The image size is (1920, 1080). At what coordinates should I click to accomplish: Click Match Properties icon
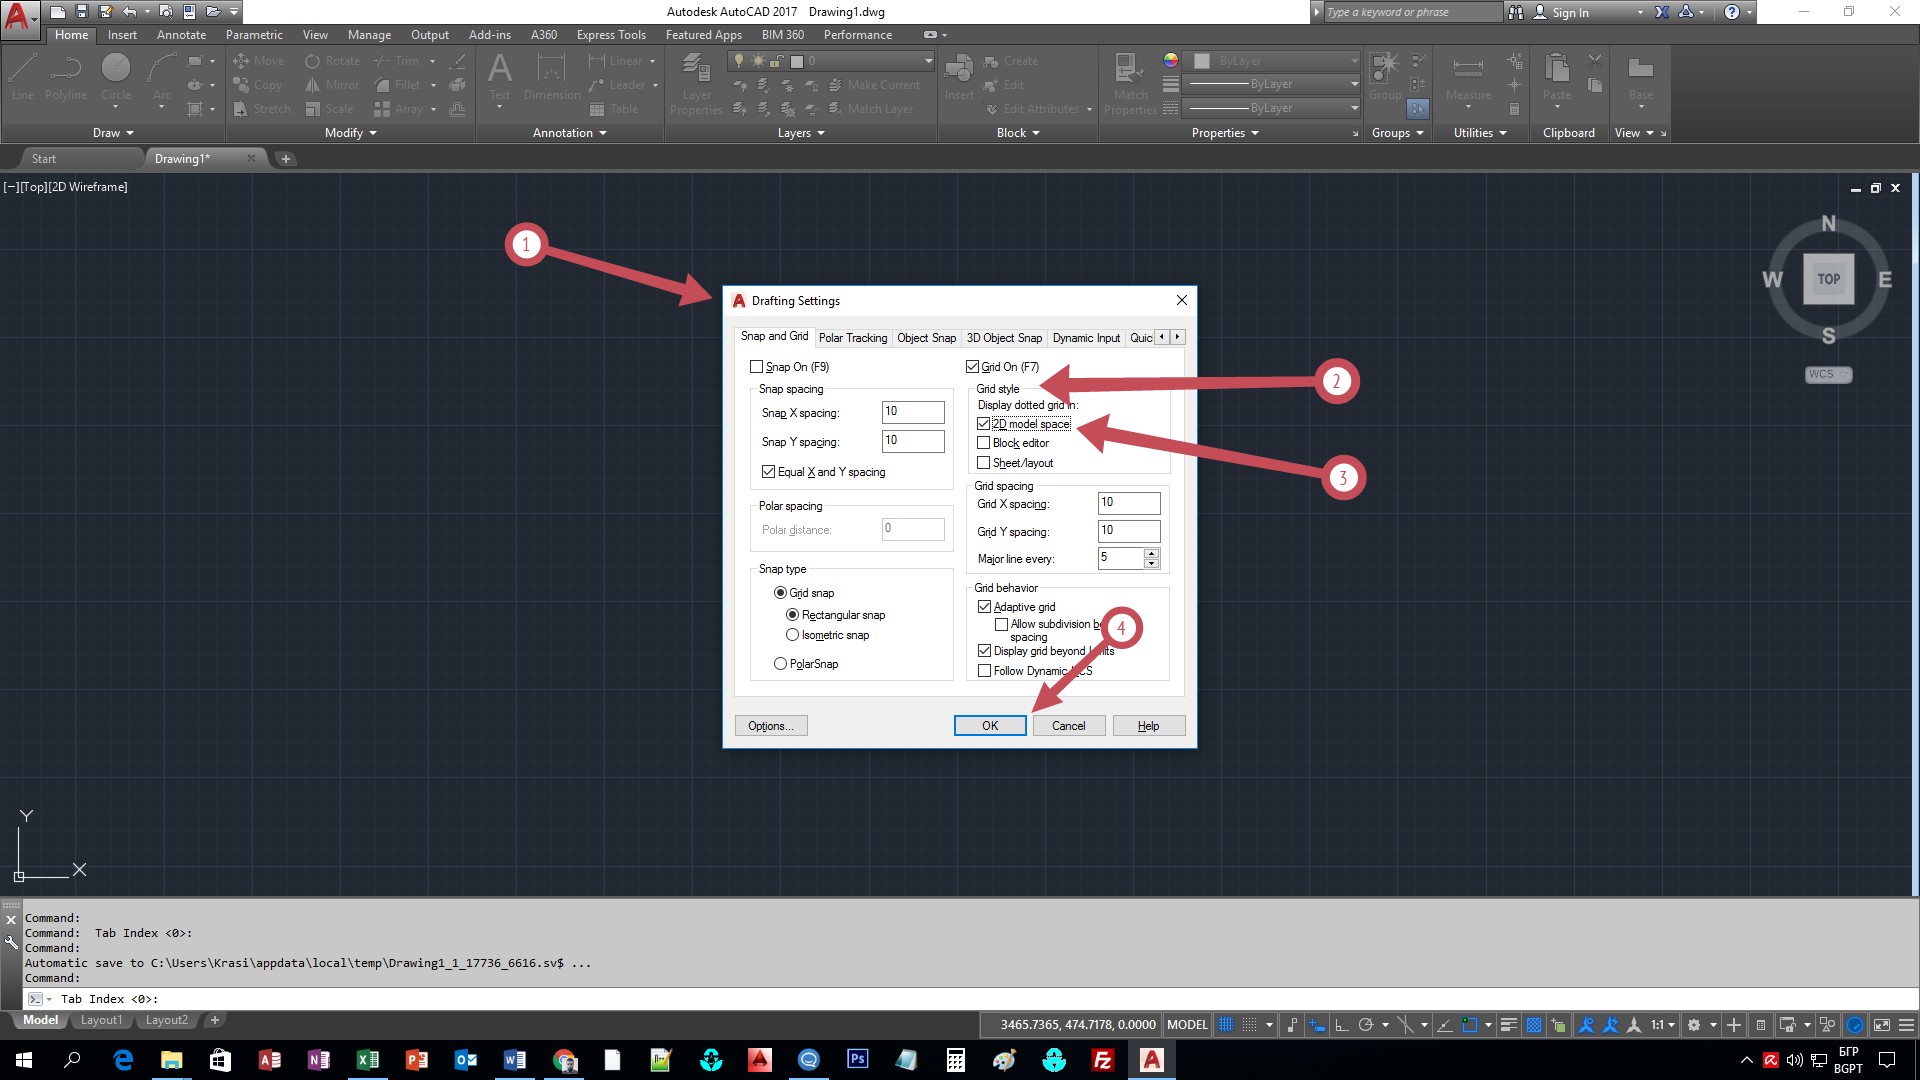[x=1130, y=85]
